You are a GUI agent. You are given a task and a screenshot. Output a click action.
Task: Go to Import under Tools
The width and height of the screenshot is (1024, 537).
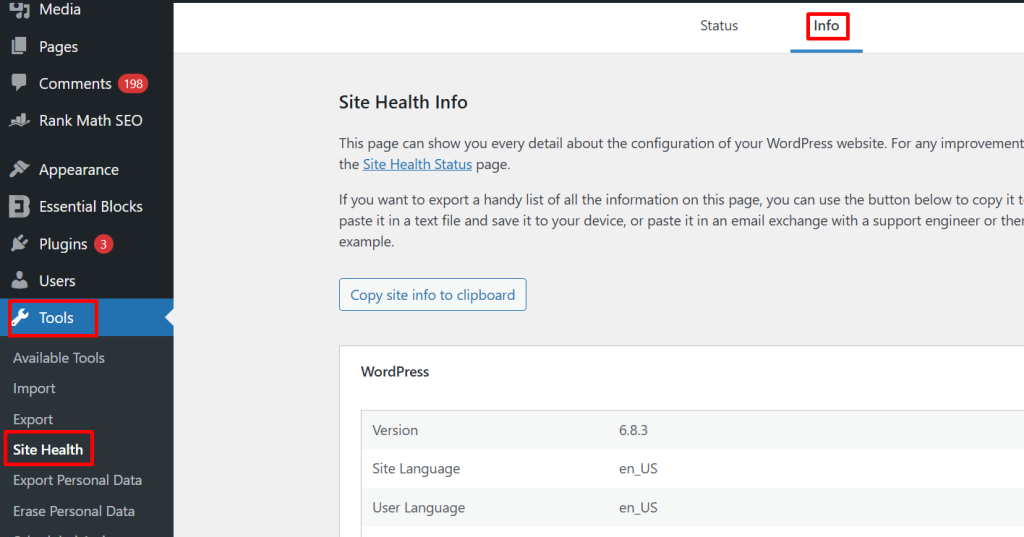[x=34, y=389]
